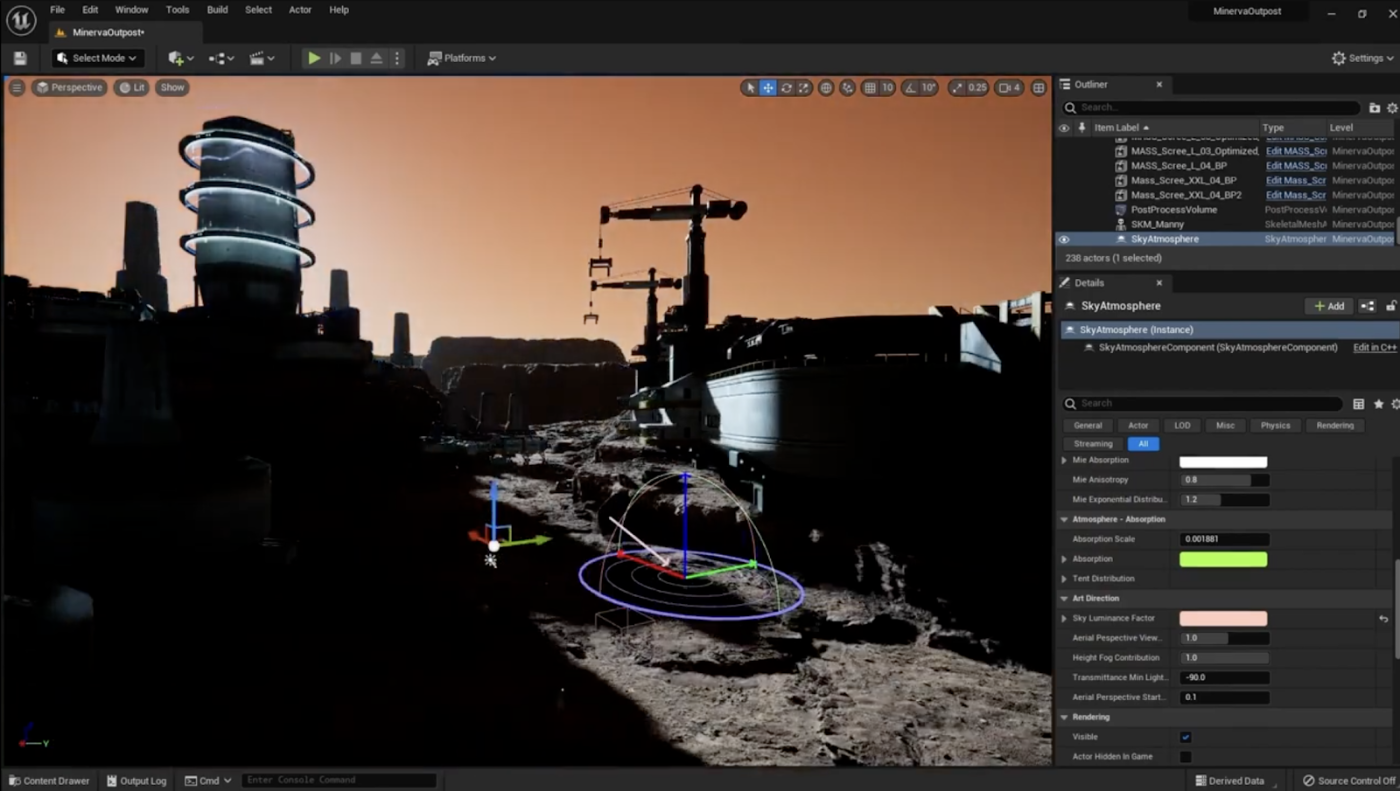1400x791 pixels.
Task: Click the surface snapping icon
Action: [847, 88]
